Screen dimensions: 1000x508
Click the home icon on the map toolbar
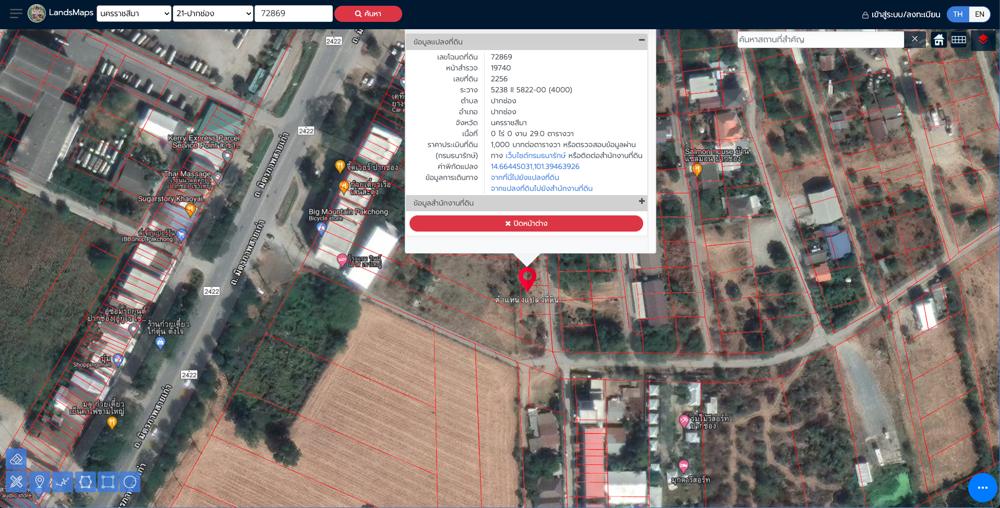point(939,40)
